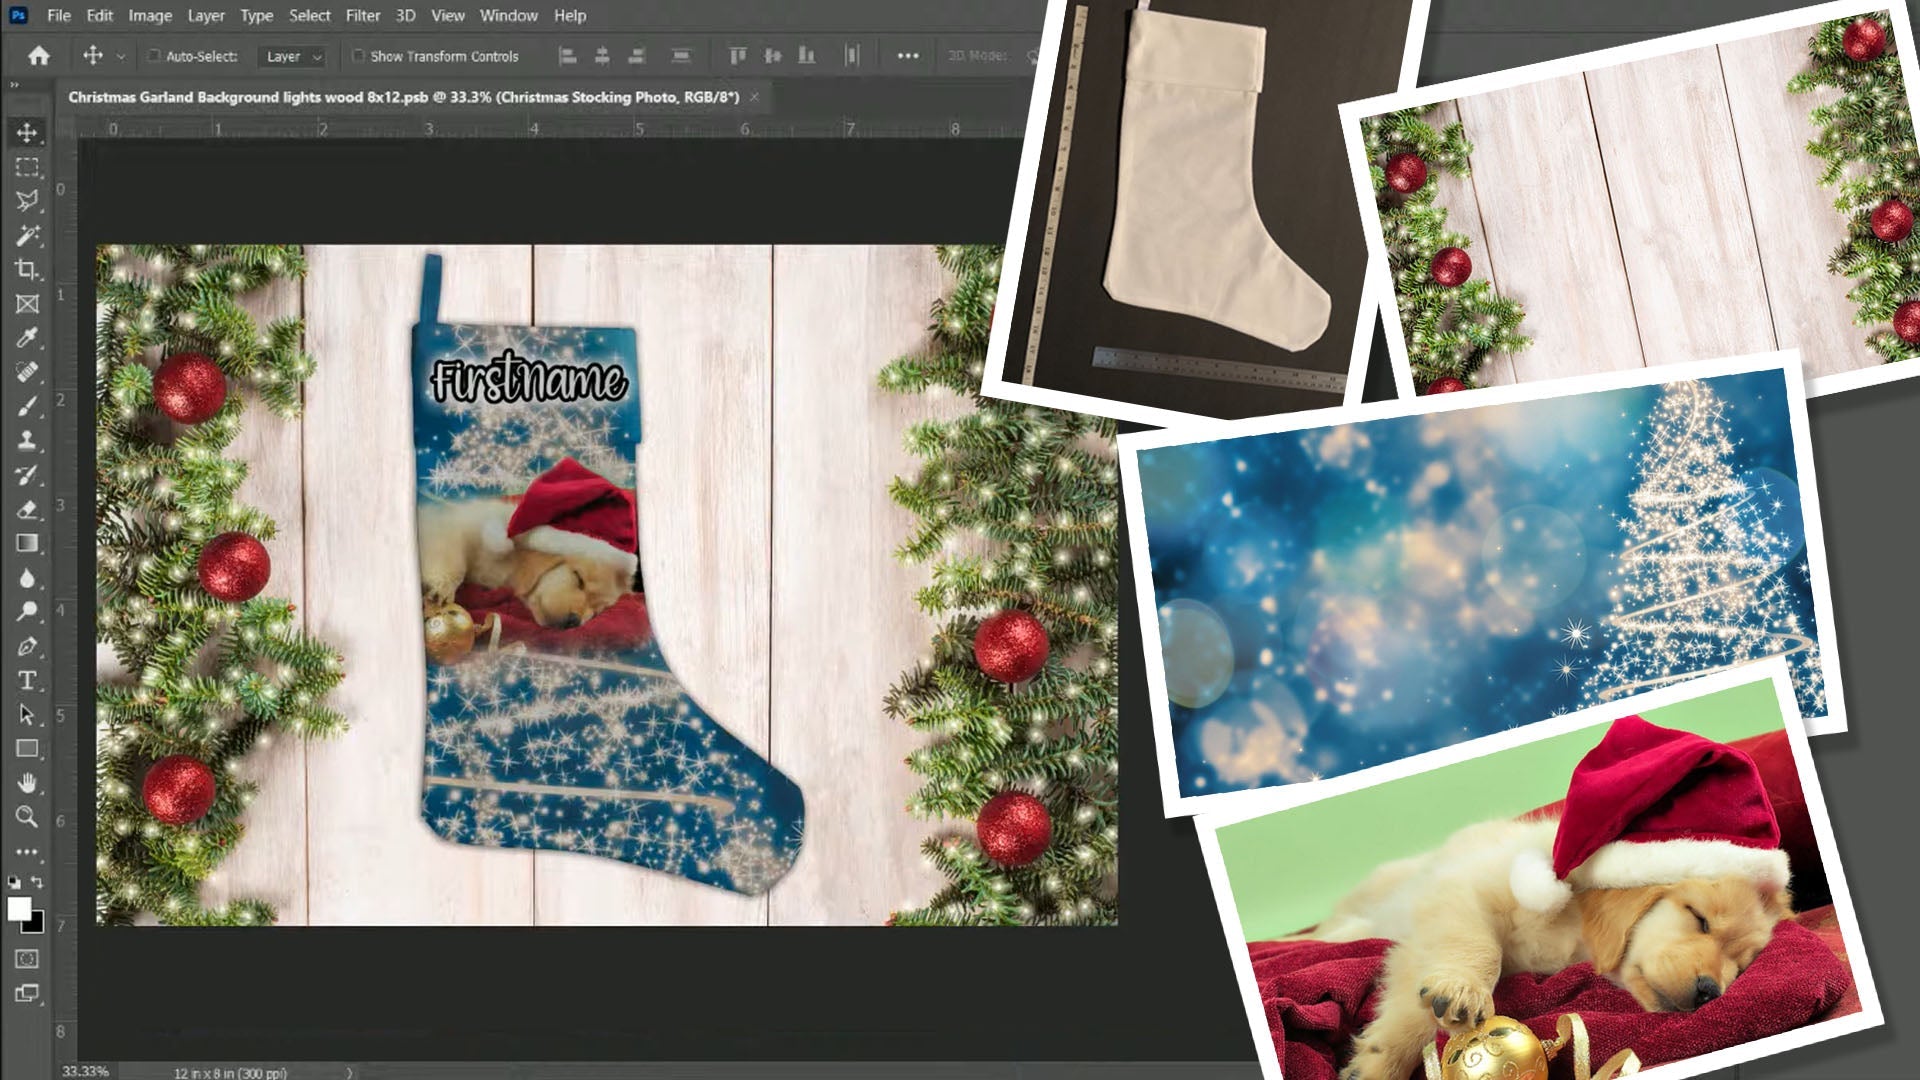The width and height of the screenshot is (1920, 1080).
Task: Open the Layer dropdown next to Auto-Select
Action: coord(290,57)
